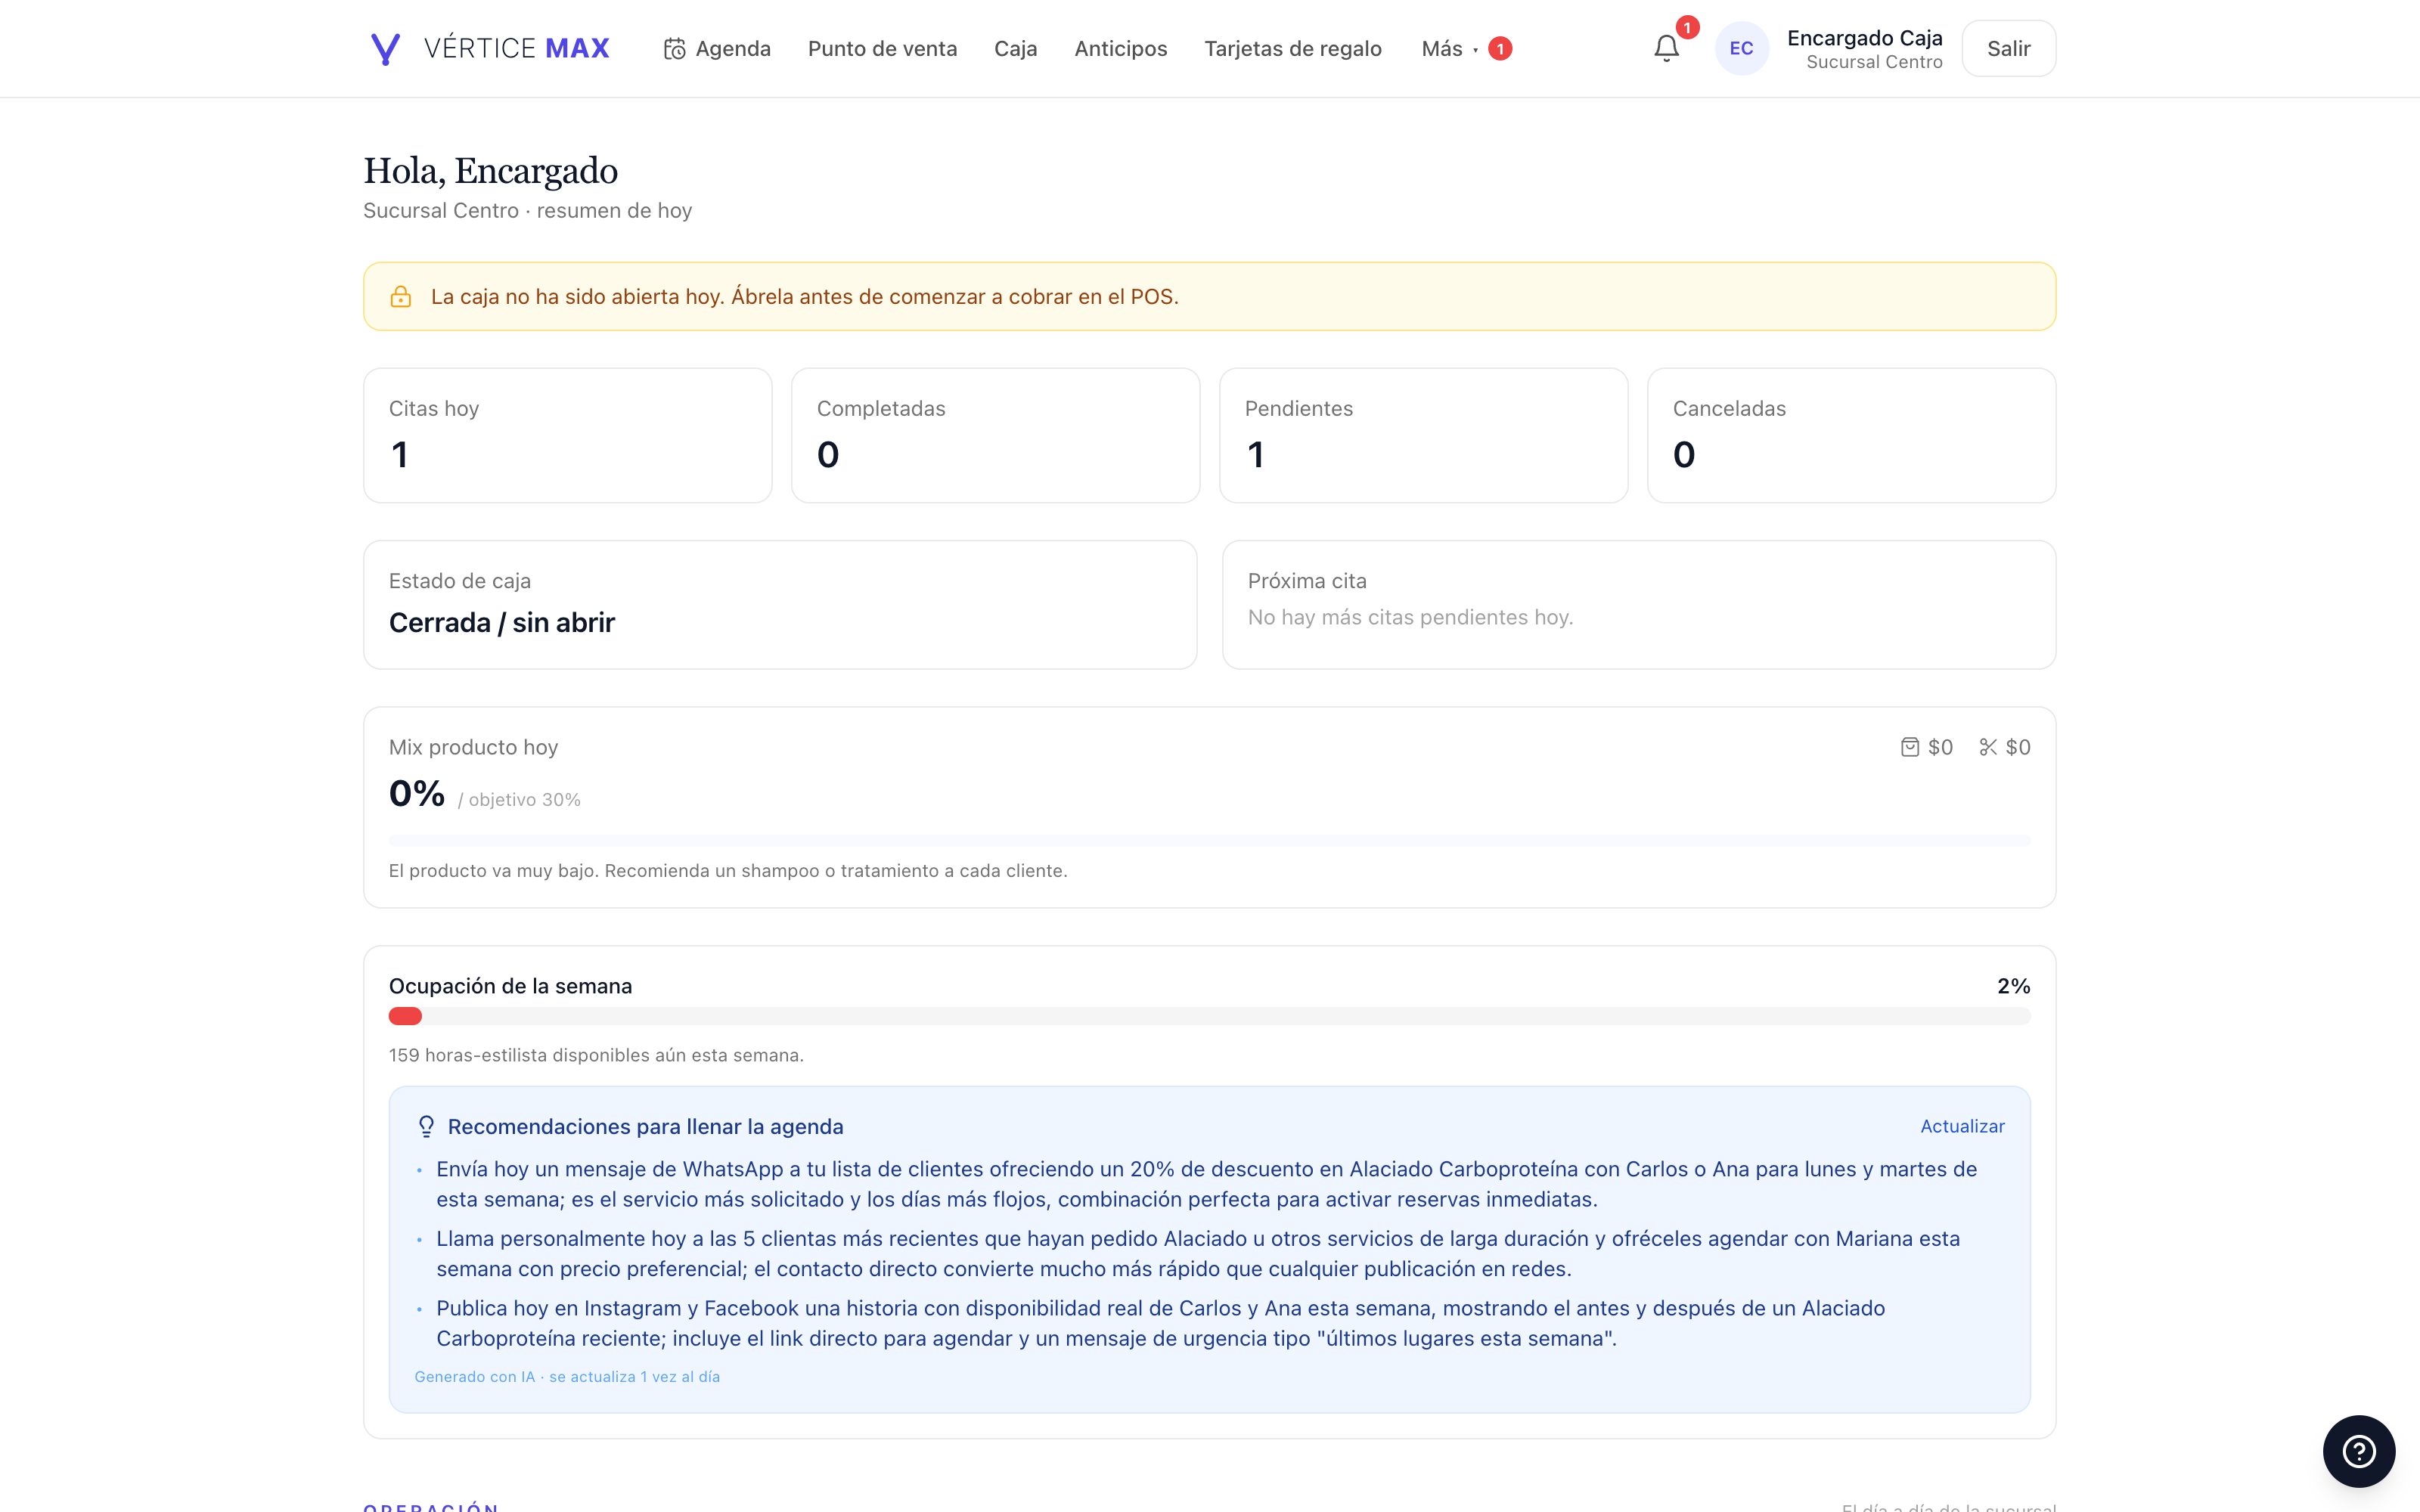The width and height of the screenshot is (2420, 1512).
Task: Click the '0%' mix producto value
Action: pos(417,794)
